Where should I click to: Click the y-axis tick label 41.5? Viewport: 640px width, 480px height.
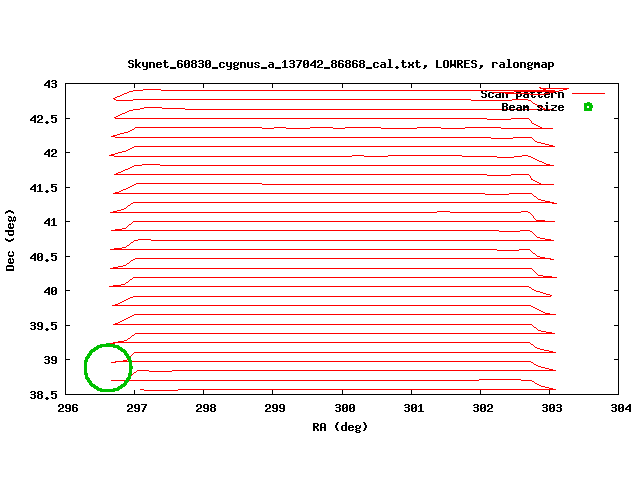click(x=44, y=188)
